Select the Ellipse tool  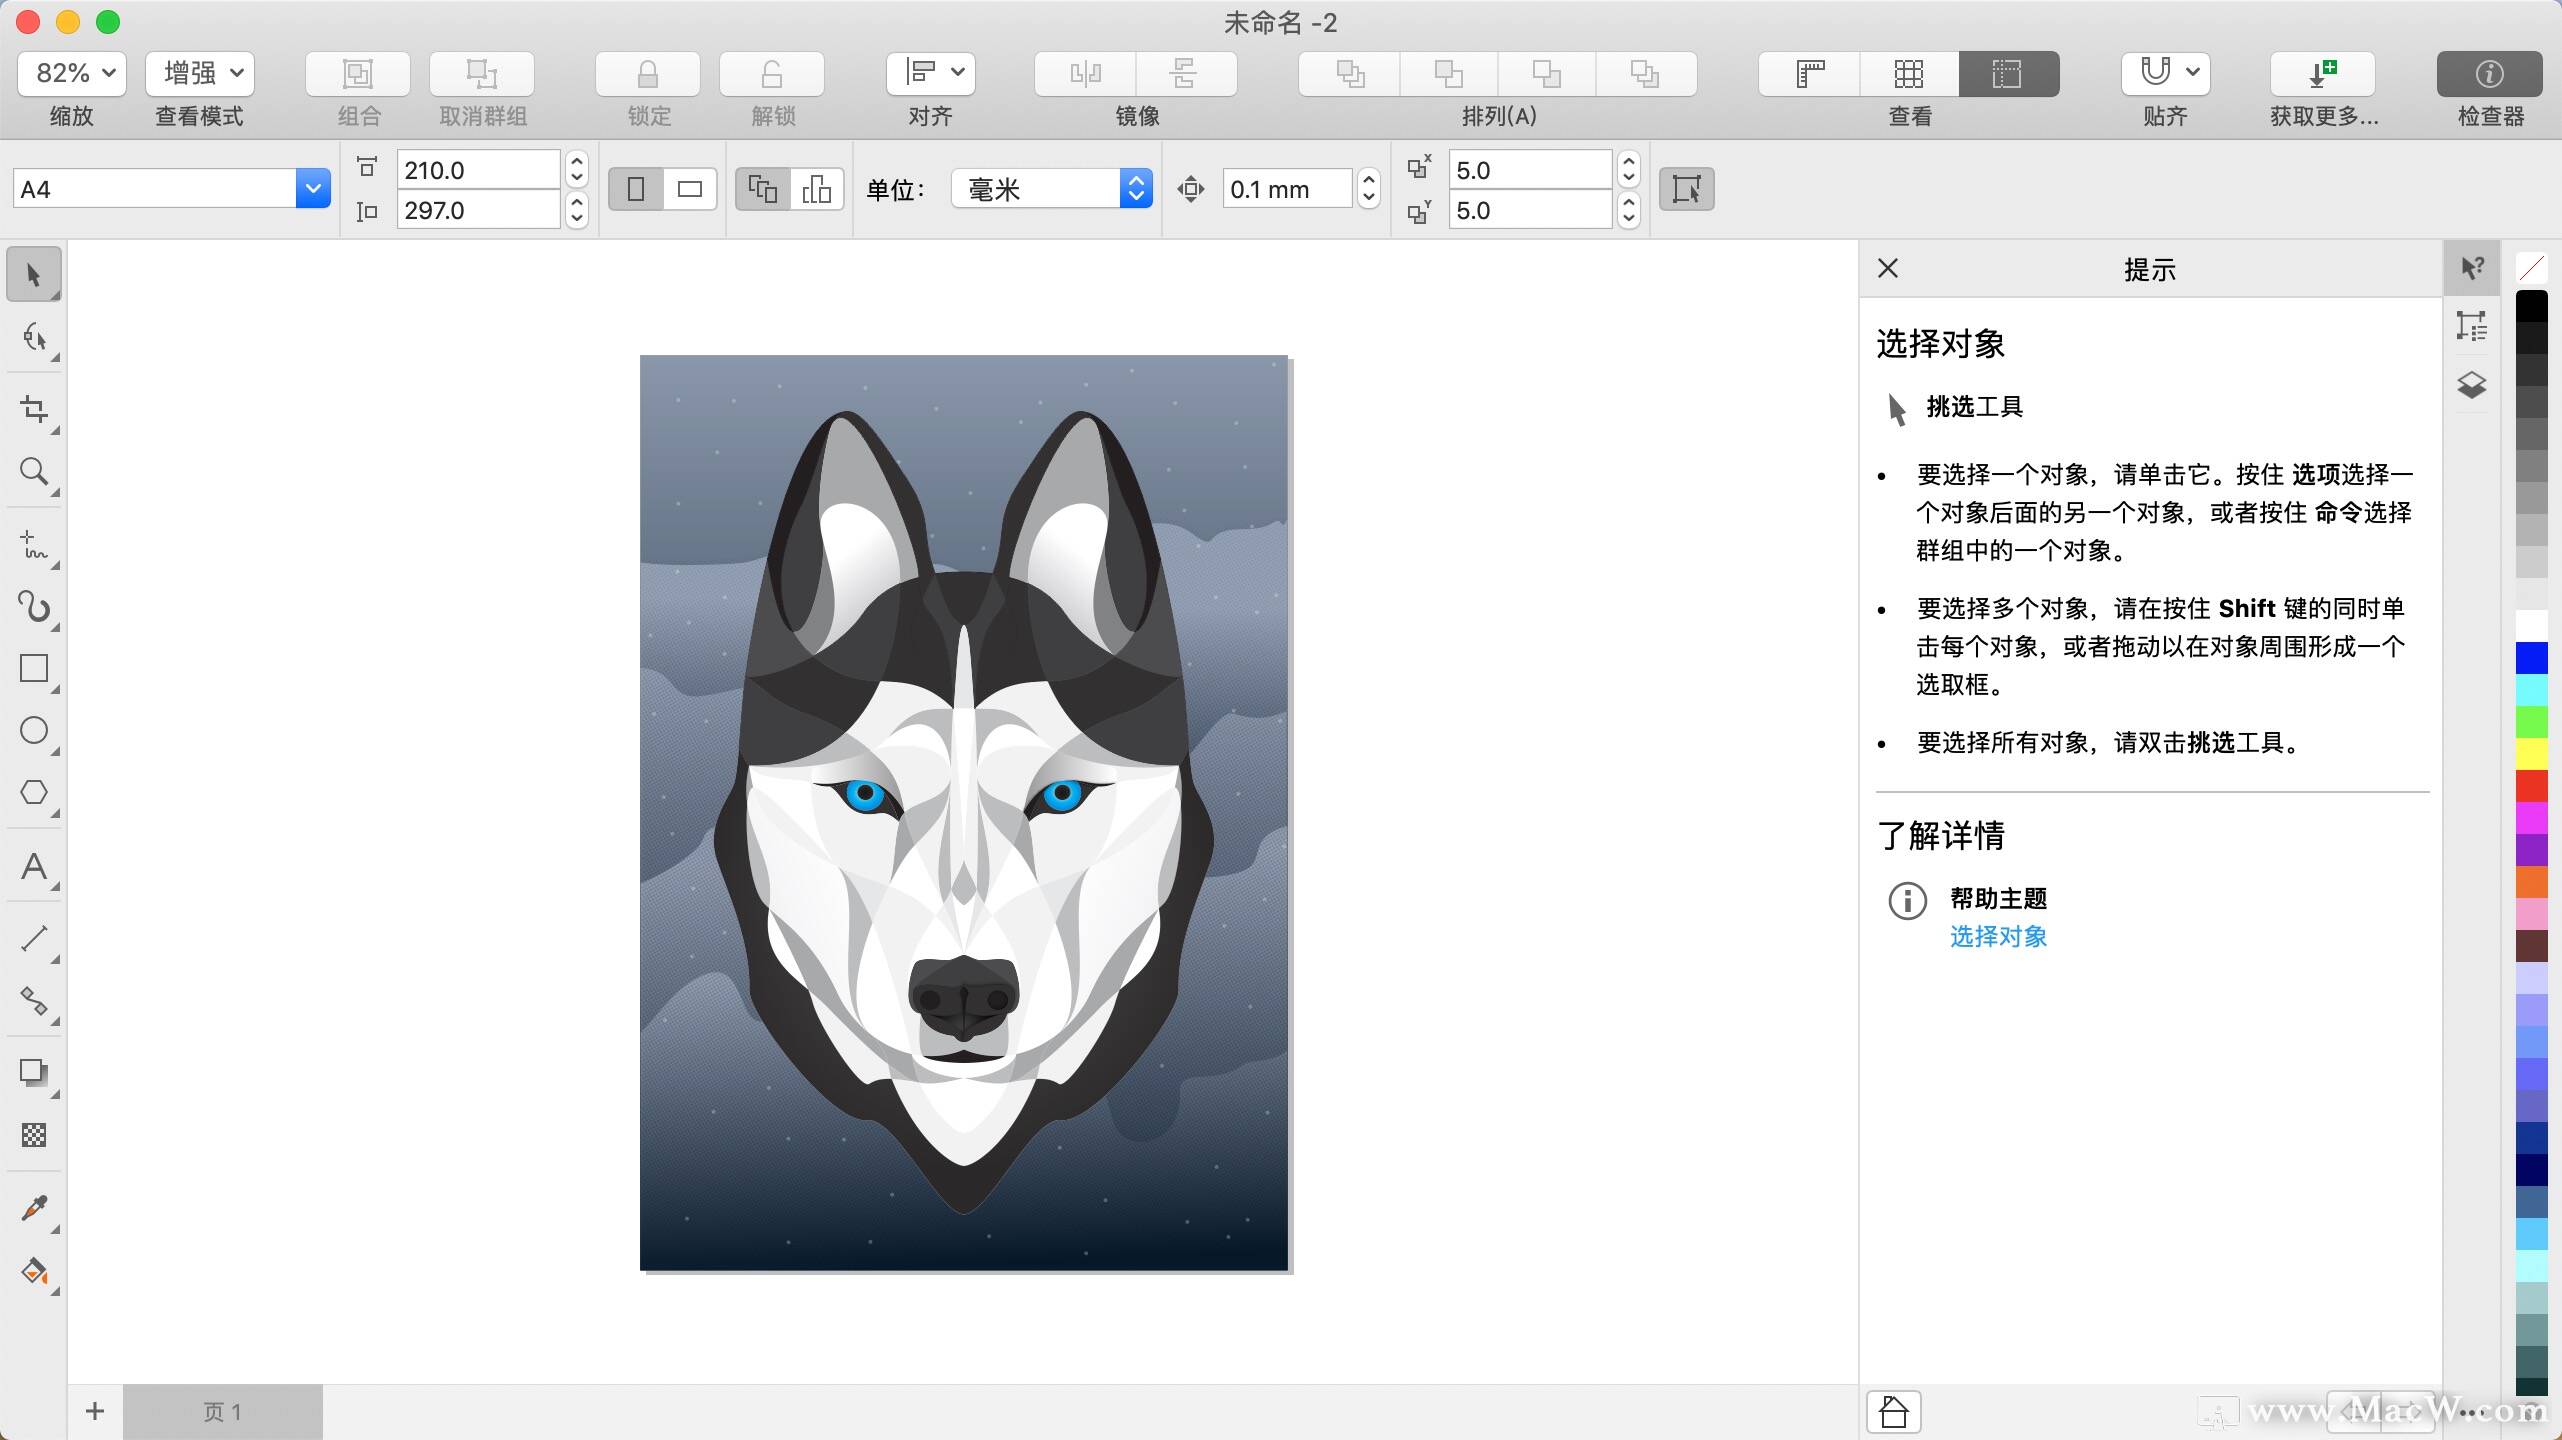[34, 730]
